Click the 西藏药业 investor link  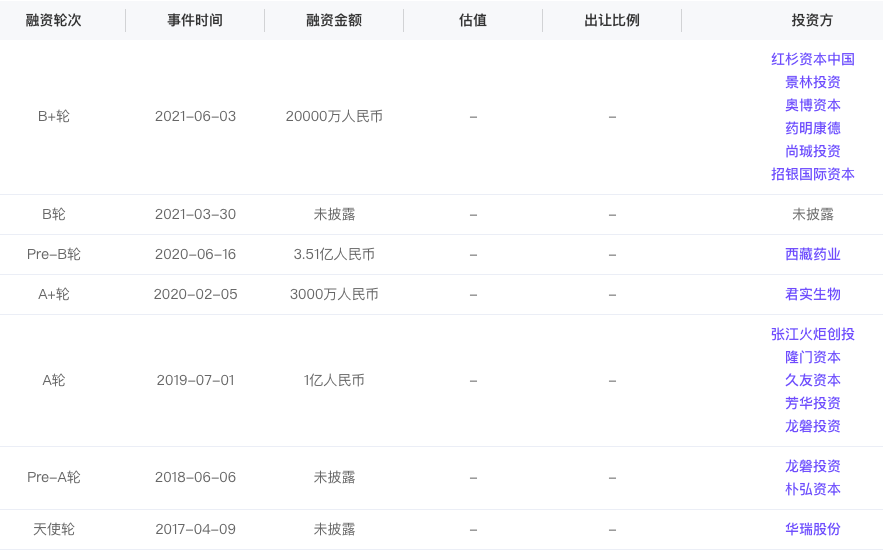coord(812,255)
